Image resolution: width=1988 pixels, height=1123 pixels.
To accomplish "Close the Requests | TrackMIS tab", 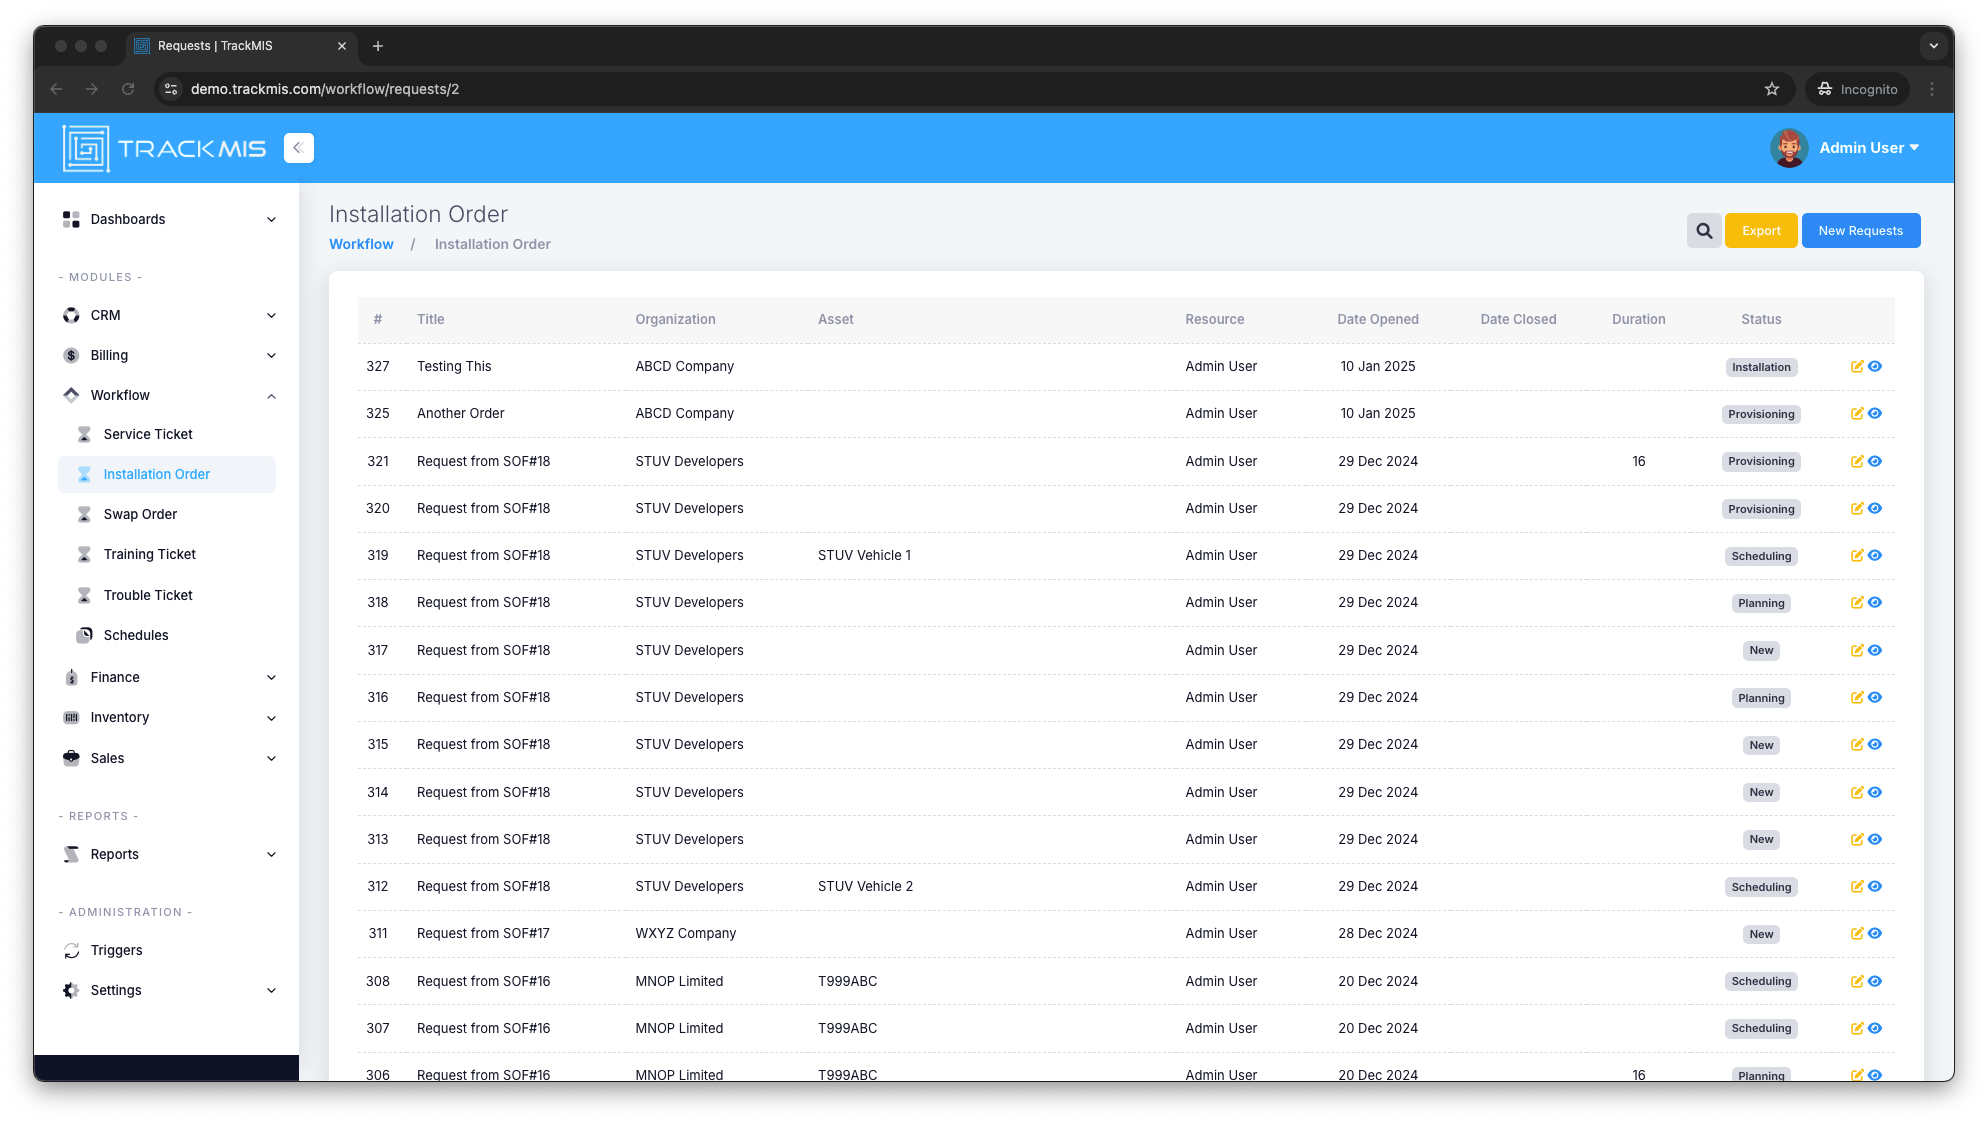I will (x=342, y=46).
